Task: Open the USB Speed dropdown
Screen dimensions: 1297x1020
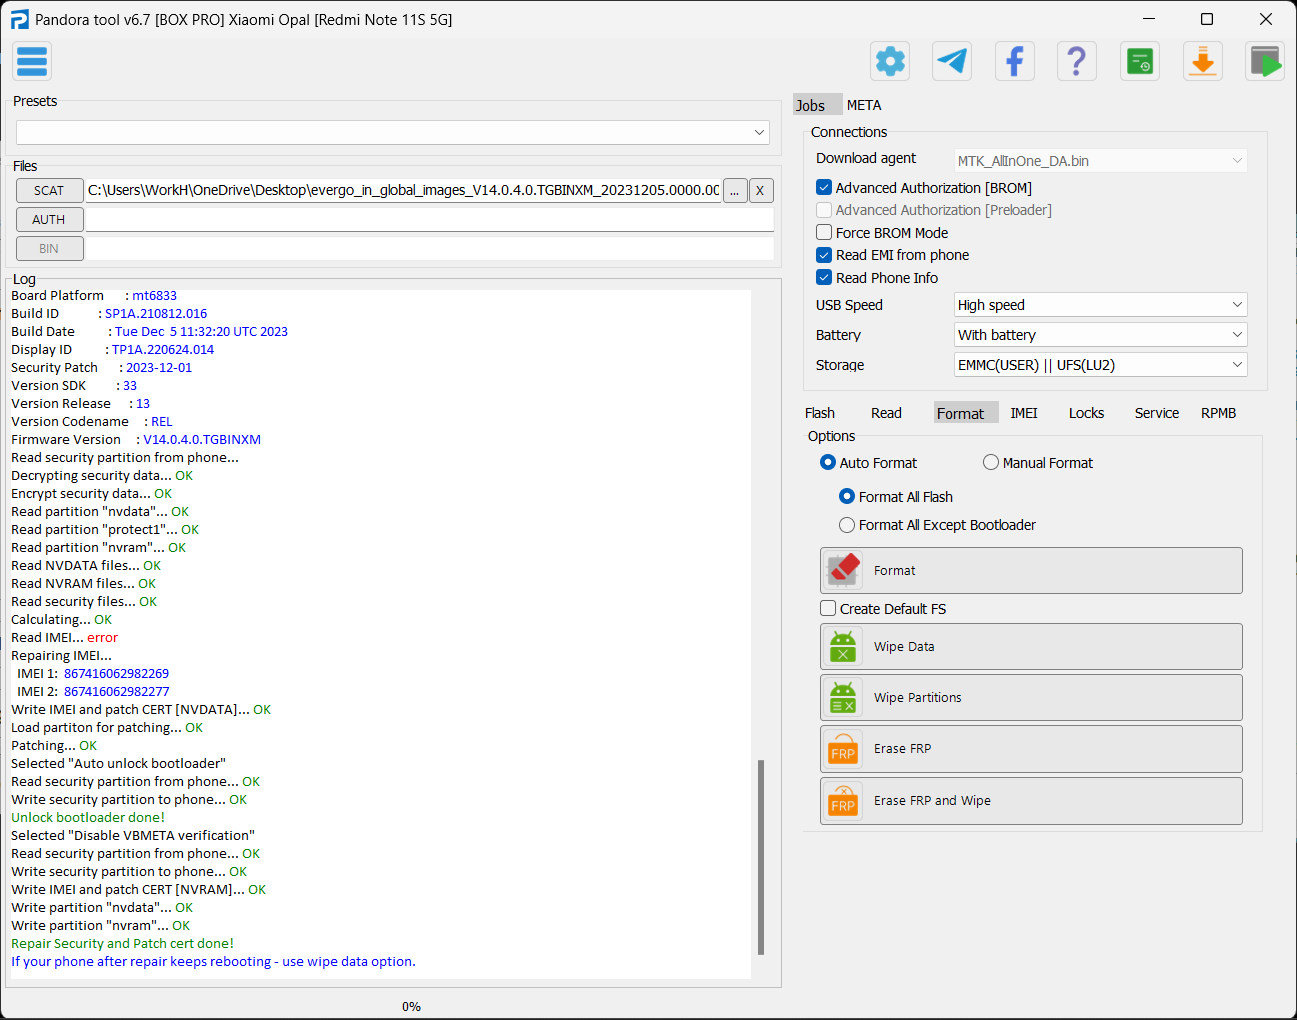Action: click(x=1101, y=305)
